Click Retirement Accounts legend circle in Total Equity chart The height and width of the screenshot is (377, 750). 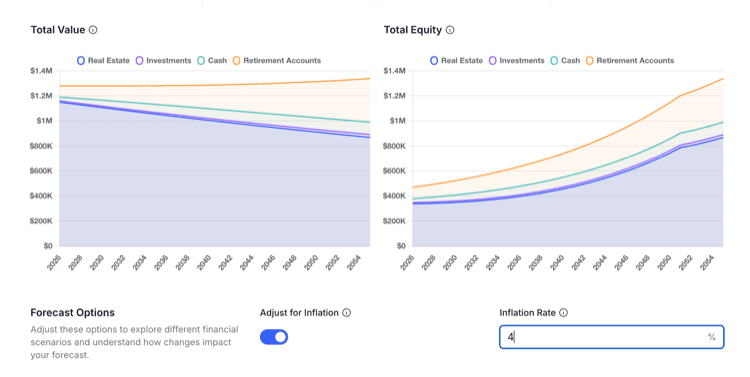[589, 61]
